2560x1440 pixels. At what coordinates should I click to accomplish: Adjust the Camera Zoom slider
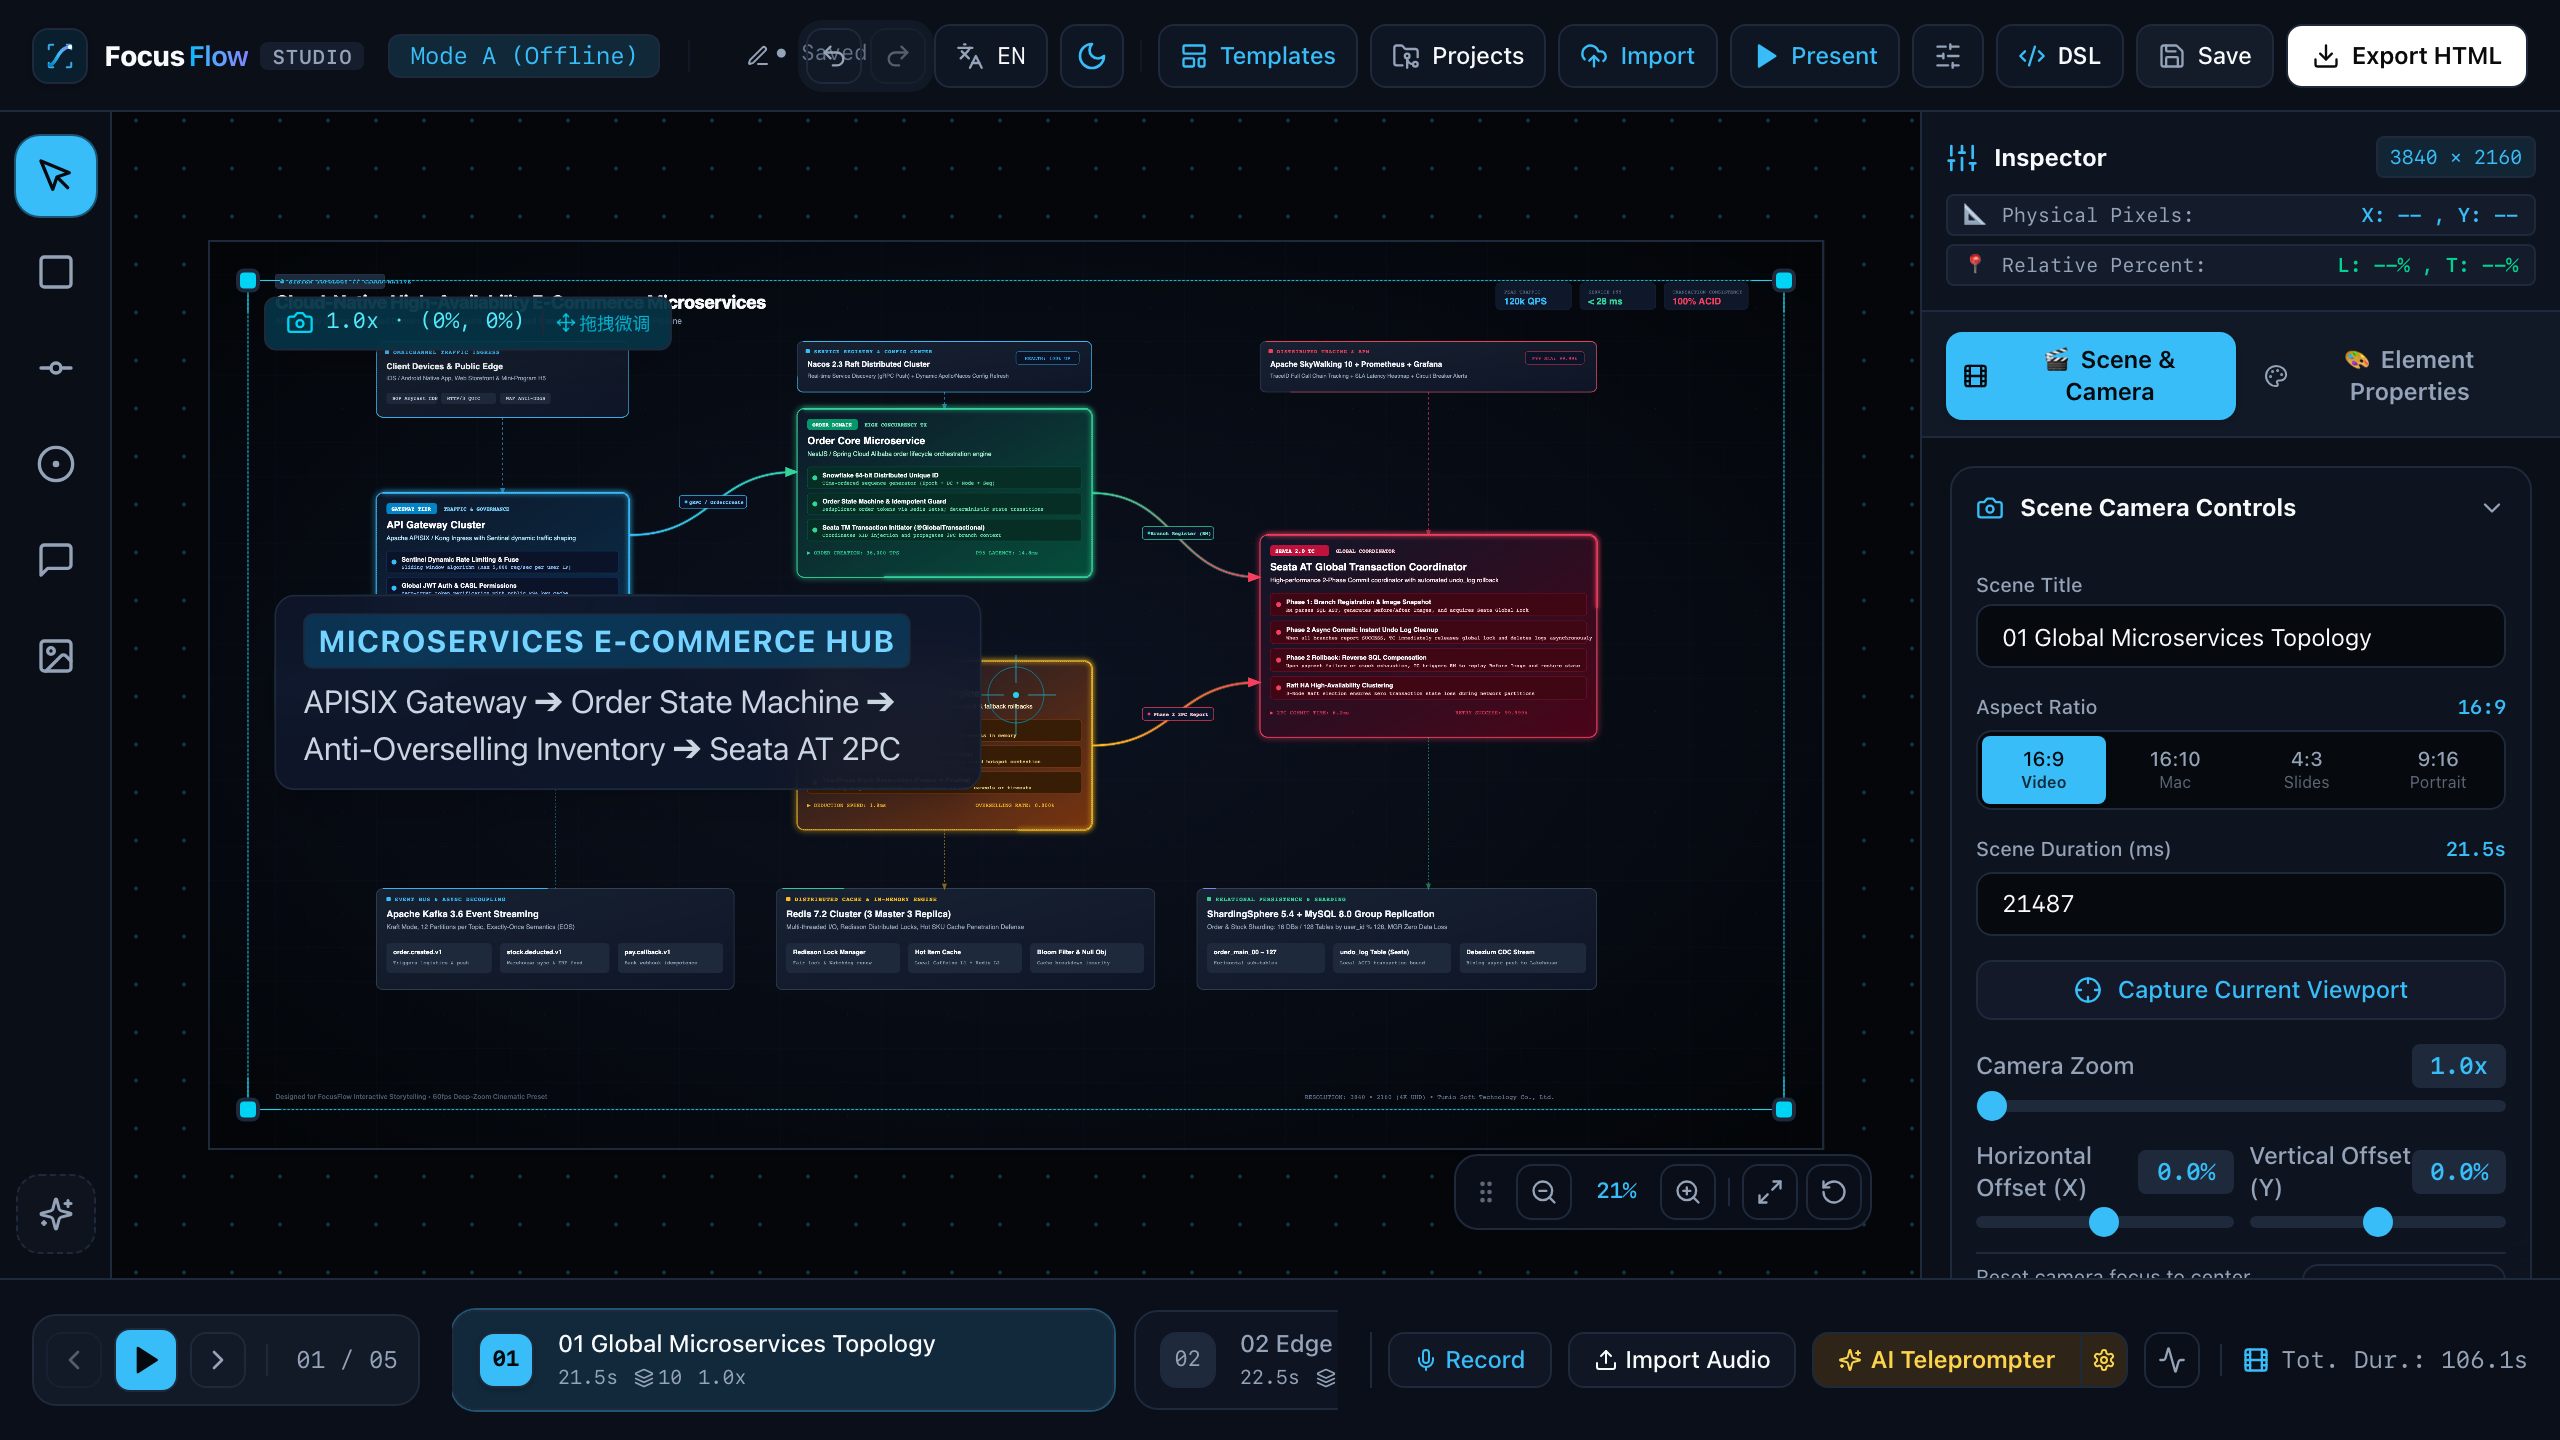pyautogui.click(x=2240, y=1106)
